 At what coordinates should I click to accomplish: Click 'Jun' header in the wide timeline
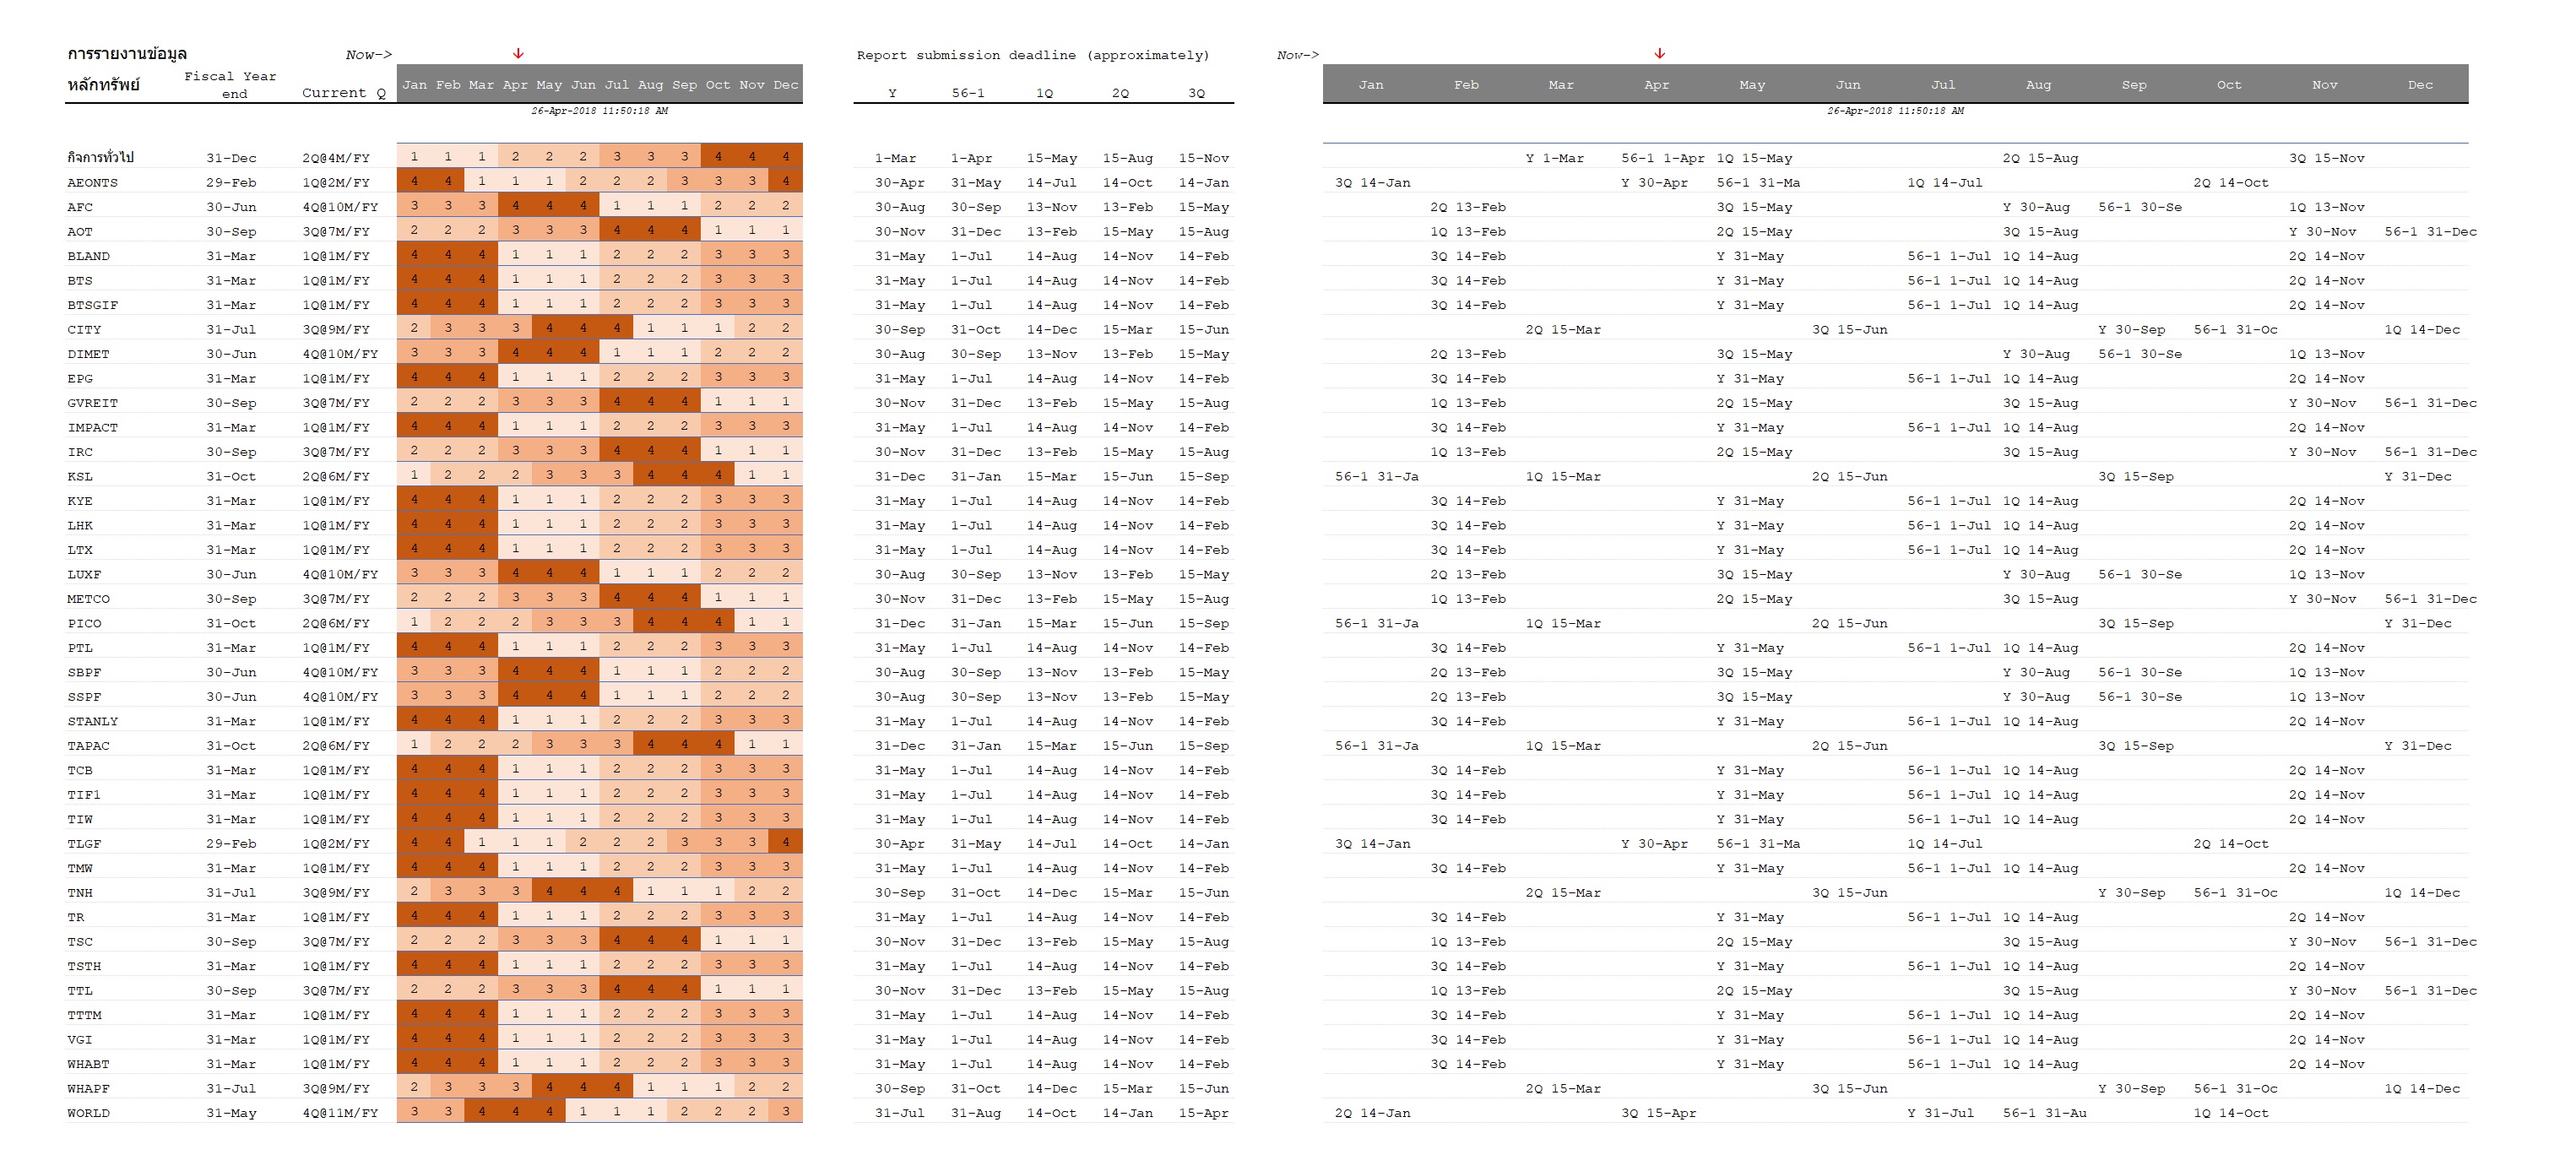(1848, 85)
